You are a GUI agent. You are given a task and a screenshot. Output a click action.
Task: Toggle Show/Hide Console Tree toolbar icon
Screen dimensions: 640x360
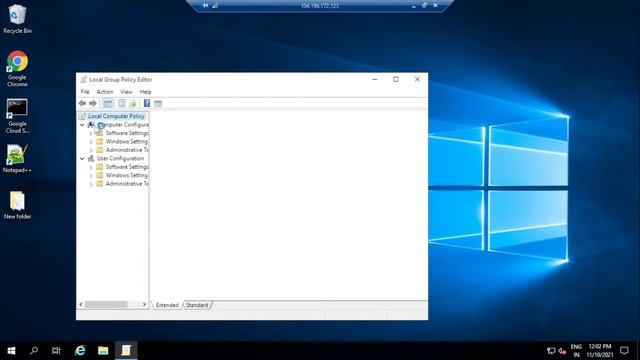[108, 103]
